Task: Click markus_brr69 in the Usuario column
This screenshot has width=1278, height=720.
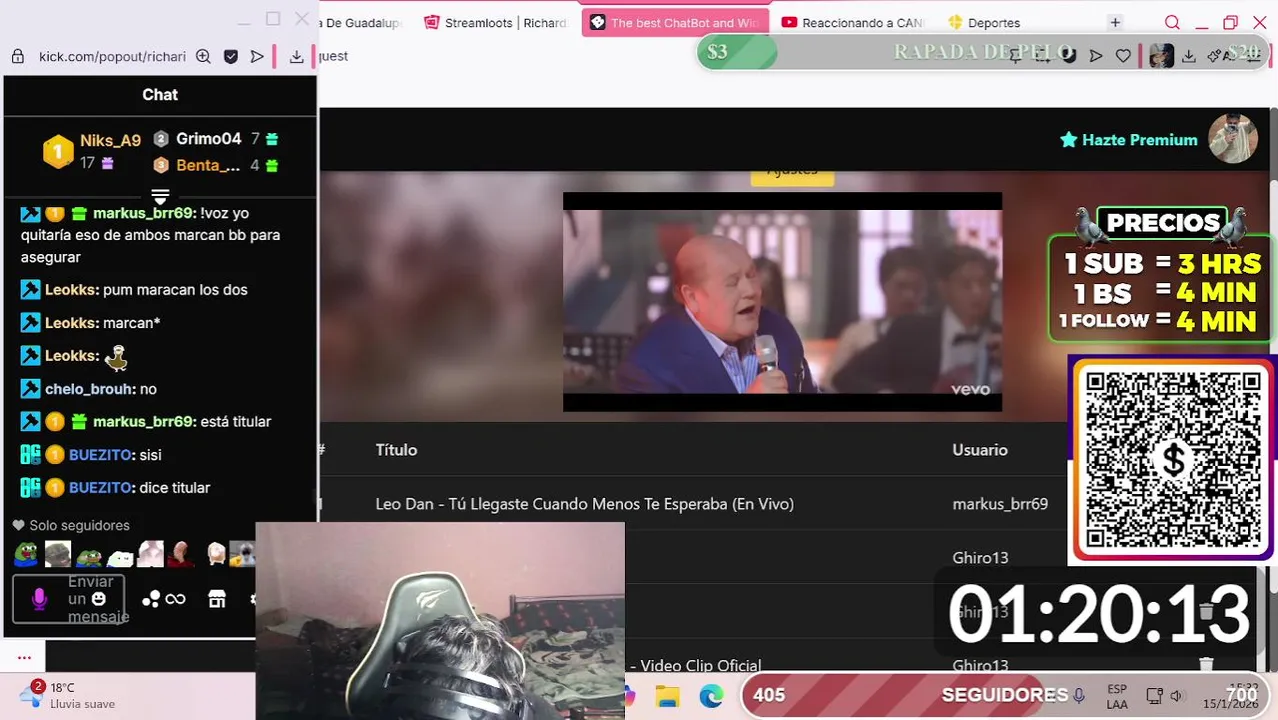Action: [1000, 504]
